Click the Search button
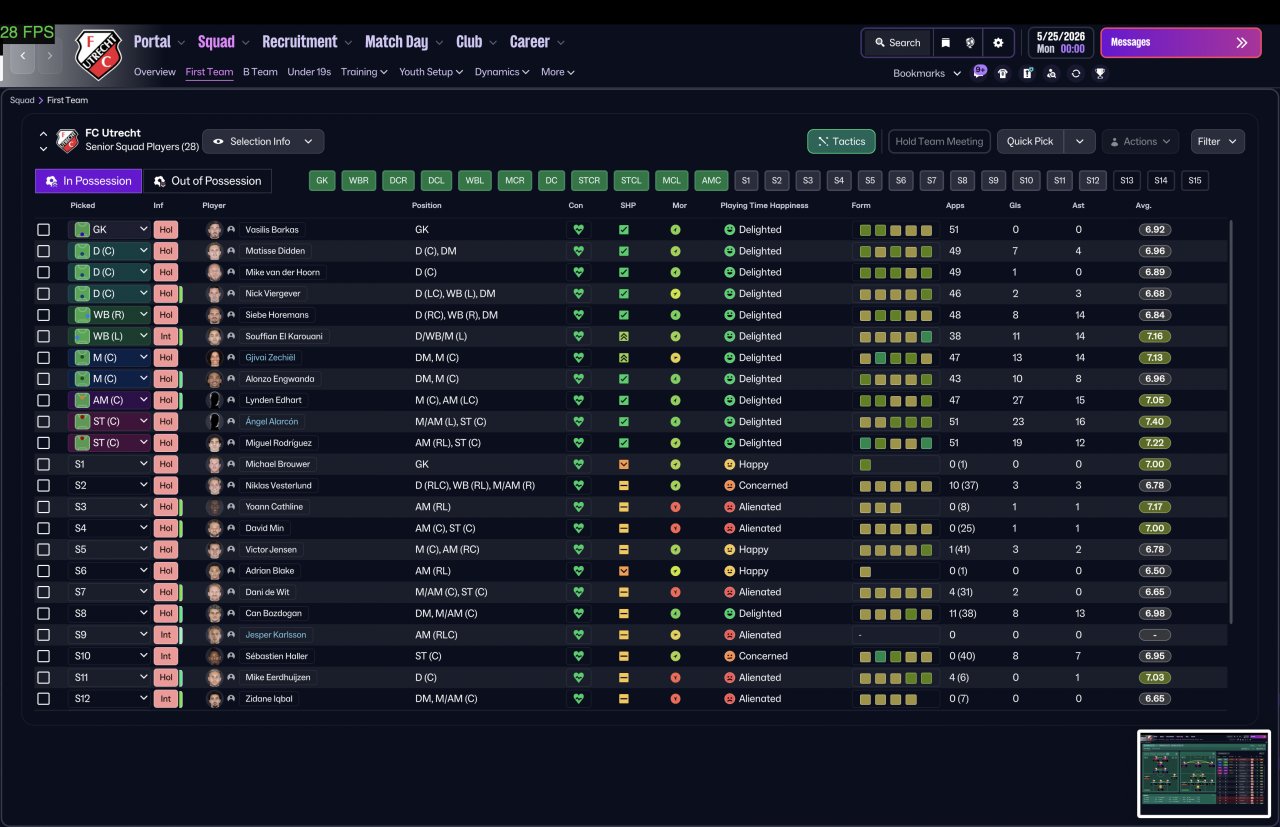The height and width of the screenshot is (827, 1280). coord(897,43)
